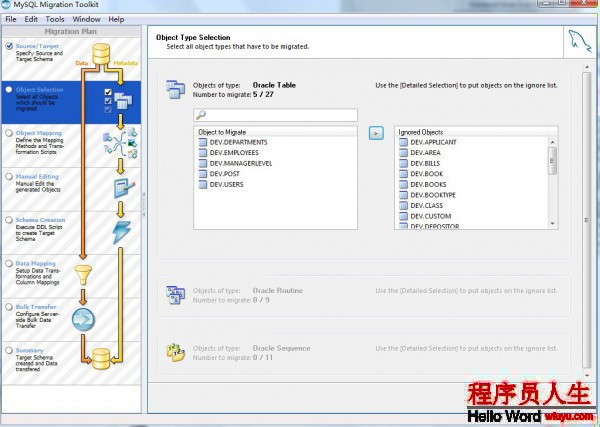Open the Window menu
Image resolution: width=600 pixels, height=427 pixels.
click(86, 19)
